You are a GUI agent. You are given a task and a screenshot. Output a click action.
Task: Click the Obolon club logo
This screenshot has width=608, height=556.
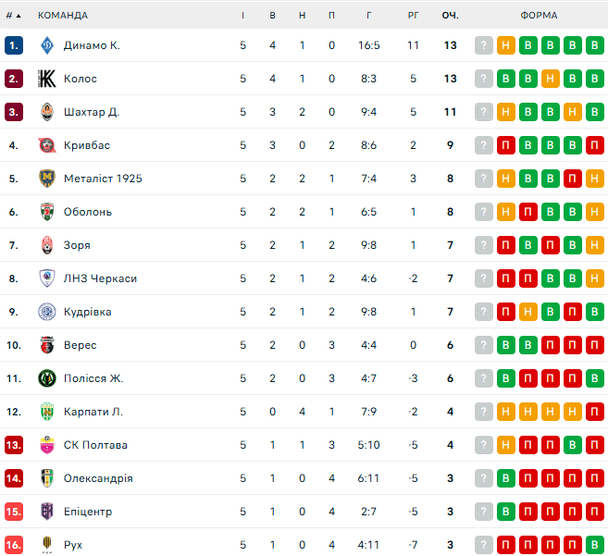pyautogui.click(x=46, y=212)
